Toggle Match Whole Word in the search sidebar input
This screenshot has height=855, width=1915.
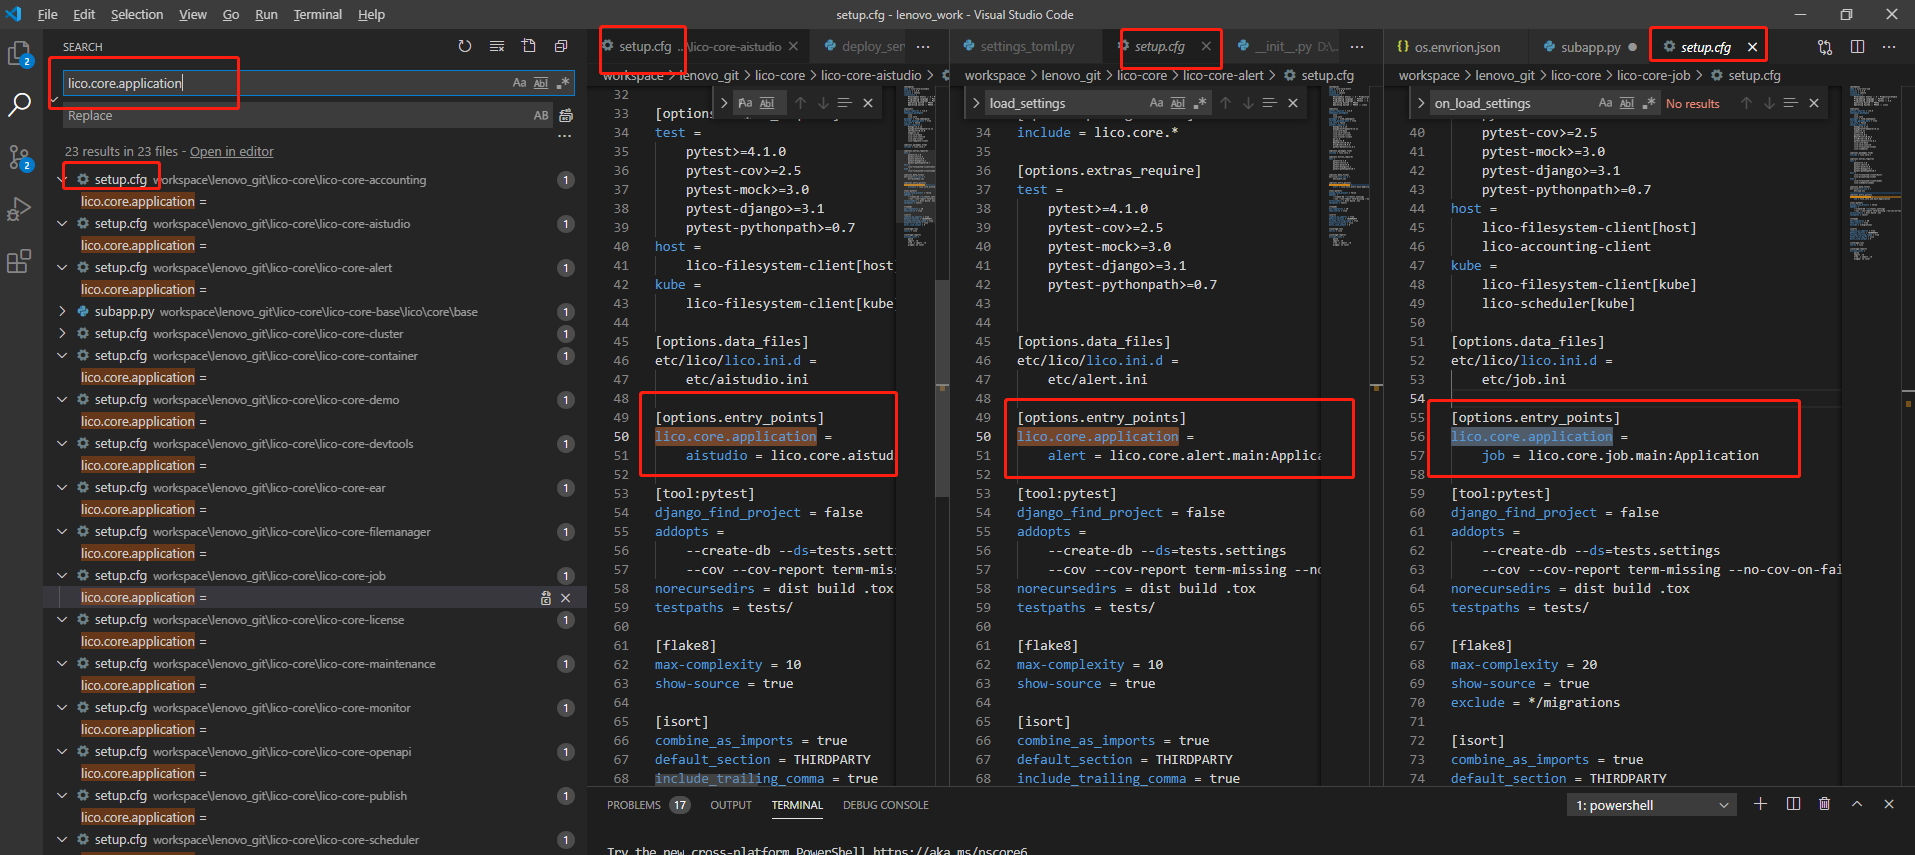click(541, 83)
